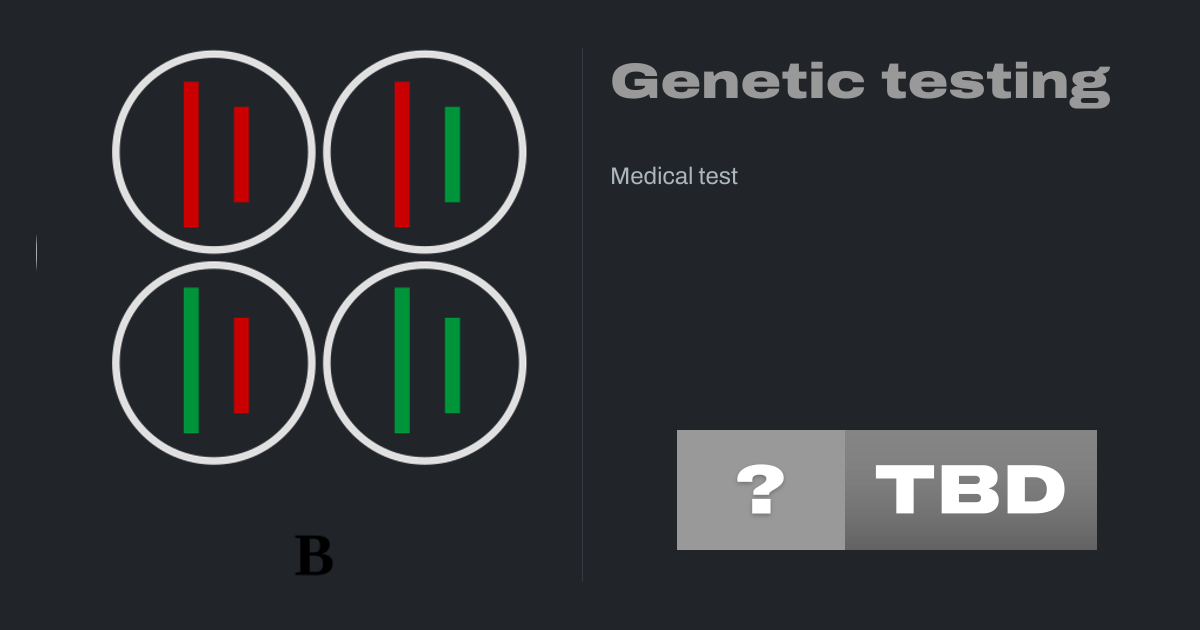The height and width of the screenshot is (630, 1200).
Task: Click the question mark box
Action: point(760,490)
